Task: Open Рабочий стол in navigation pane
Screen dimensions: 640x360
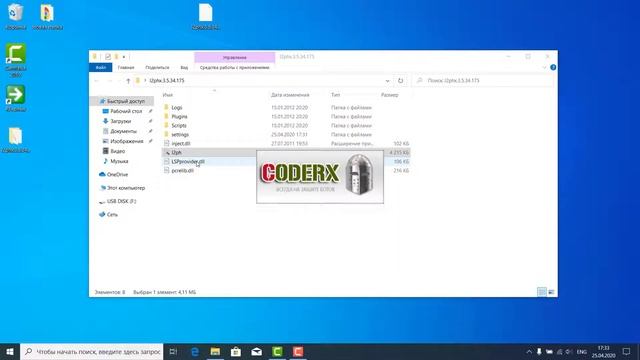Action: [x=126, y=111]
